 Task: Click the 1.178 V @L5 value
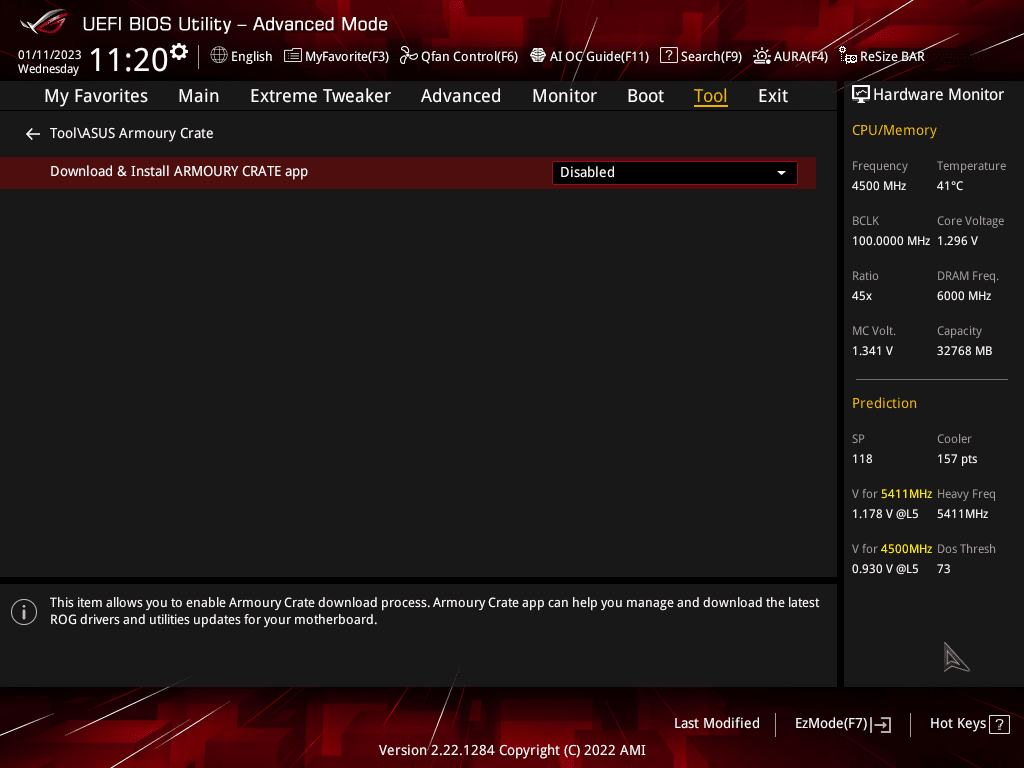[885, 514]
